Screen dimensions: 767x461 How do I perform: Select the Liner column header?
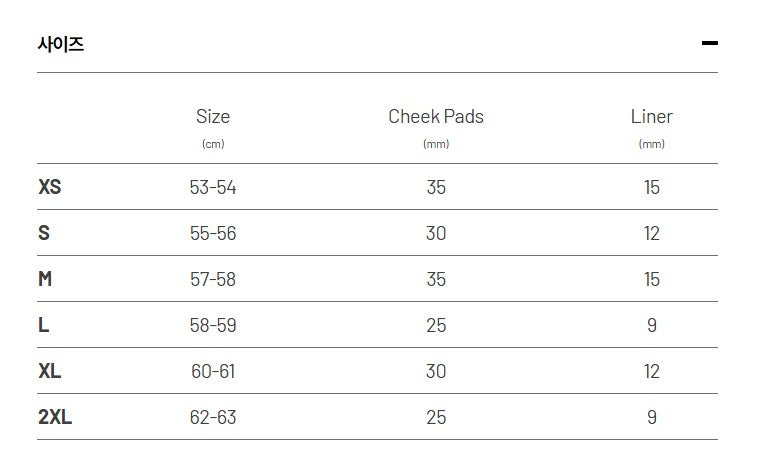(x=651, y=117)
